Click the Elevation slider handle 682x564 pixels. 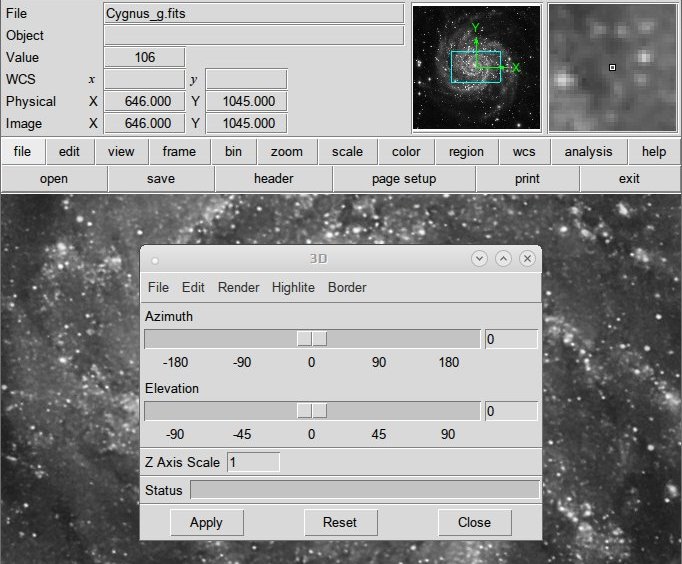click(x=312, y=411)
